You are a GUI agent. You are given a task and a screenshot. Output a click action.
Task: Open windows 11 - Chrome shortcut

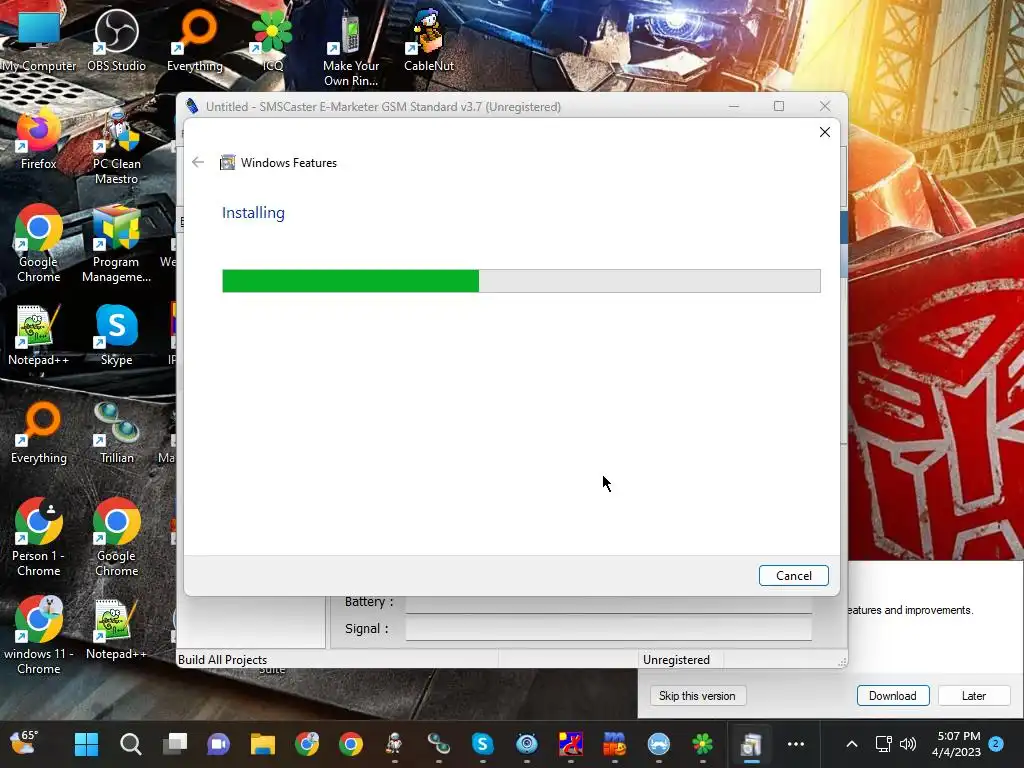tap(39, 635)
